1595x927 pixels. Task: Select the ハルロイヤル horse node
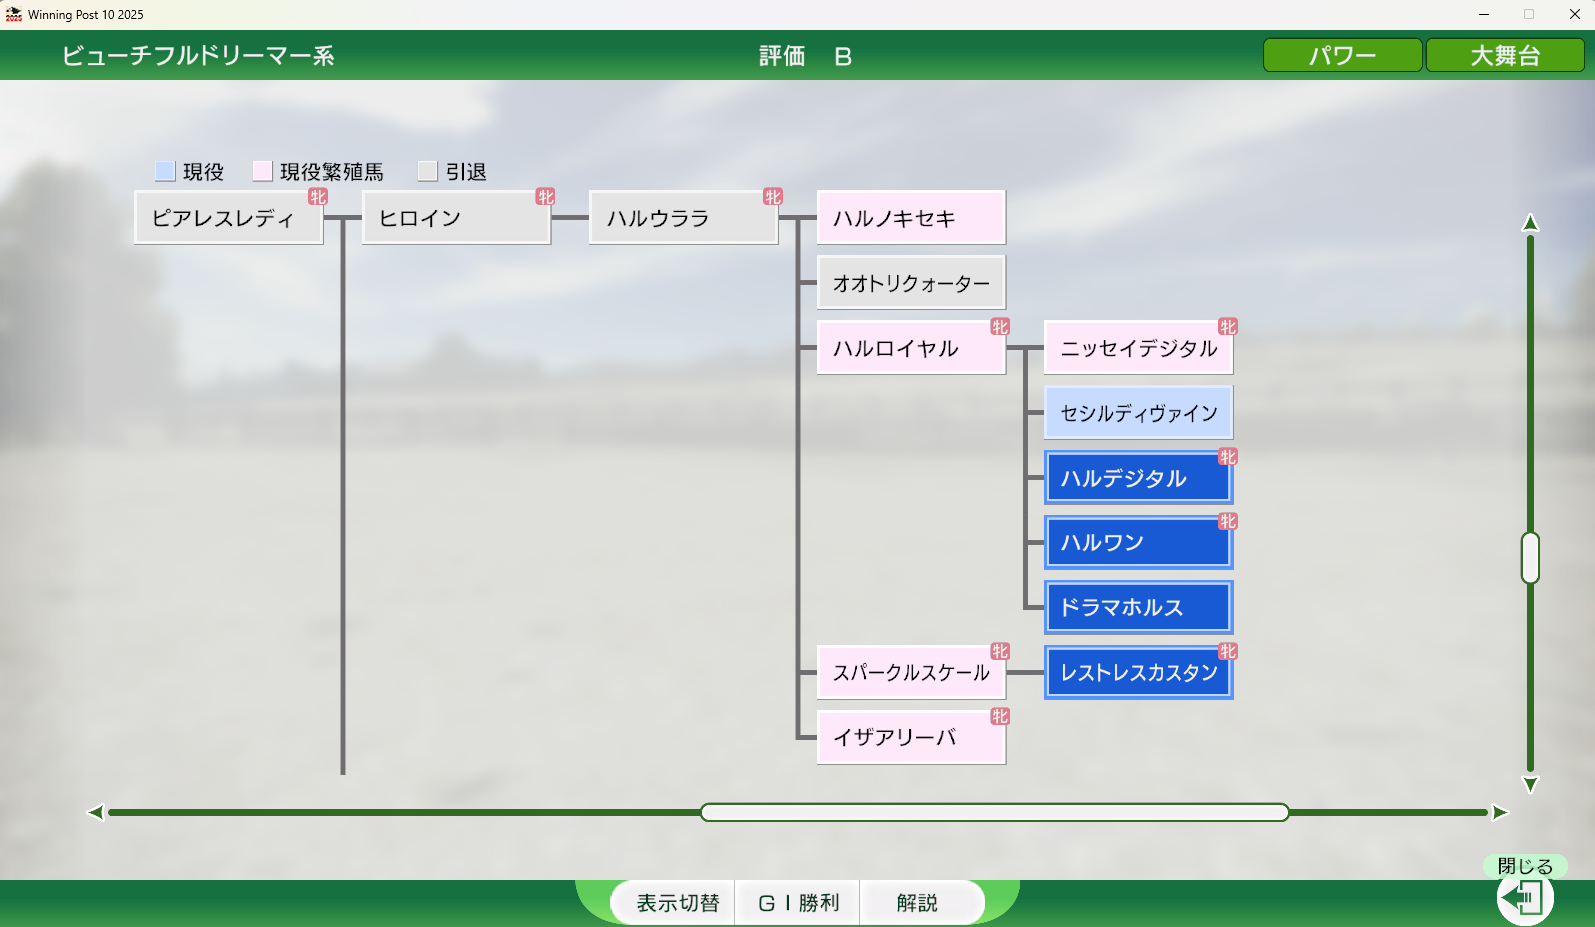(911, 348)
